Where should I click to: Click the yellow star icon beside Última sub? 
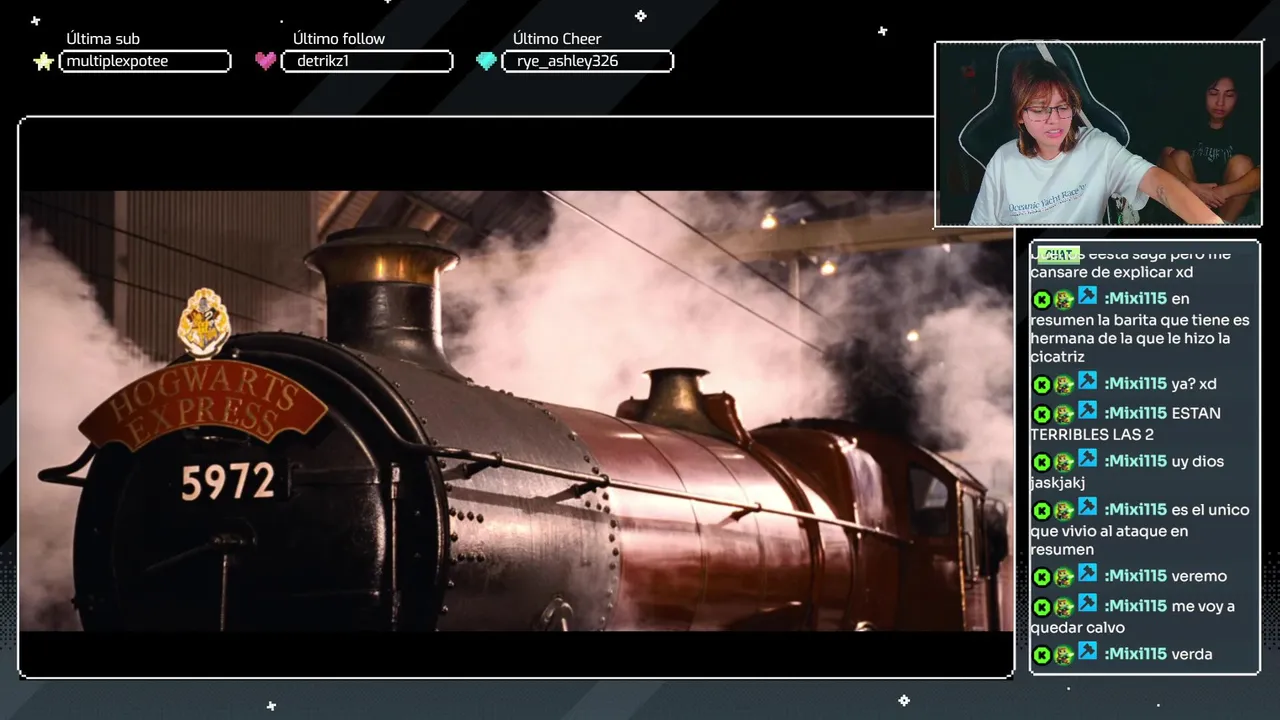[x=43, y=62]
